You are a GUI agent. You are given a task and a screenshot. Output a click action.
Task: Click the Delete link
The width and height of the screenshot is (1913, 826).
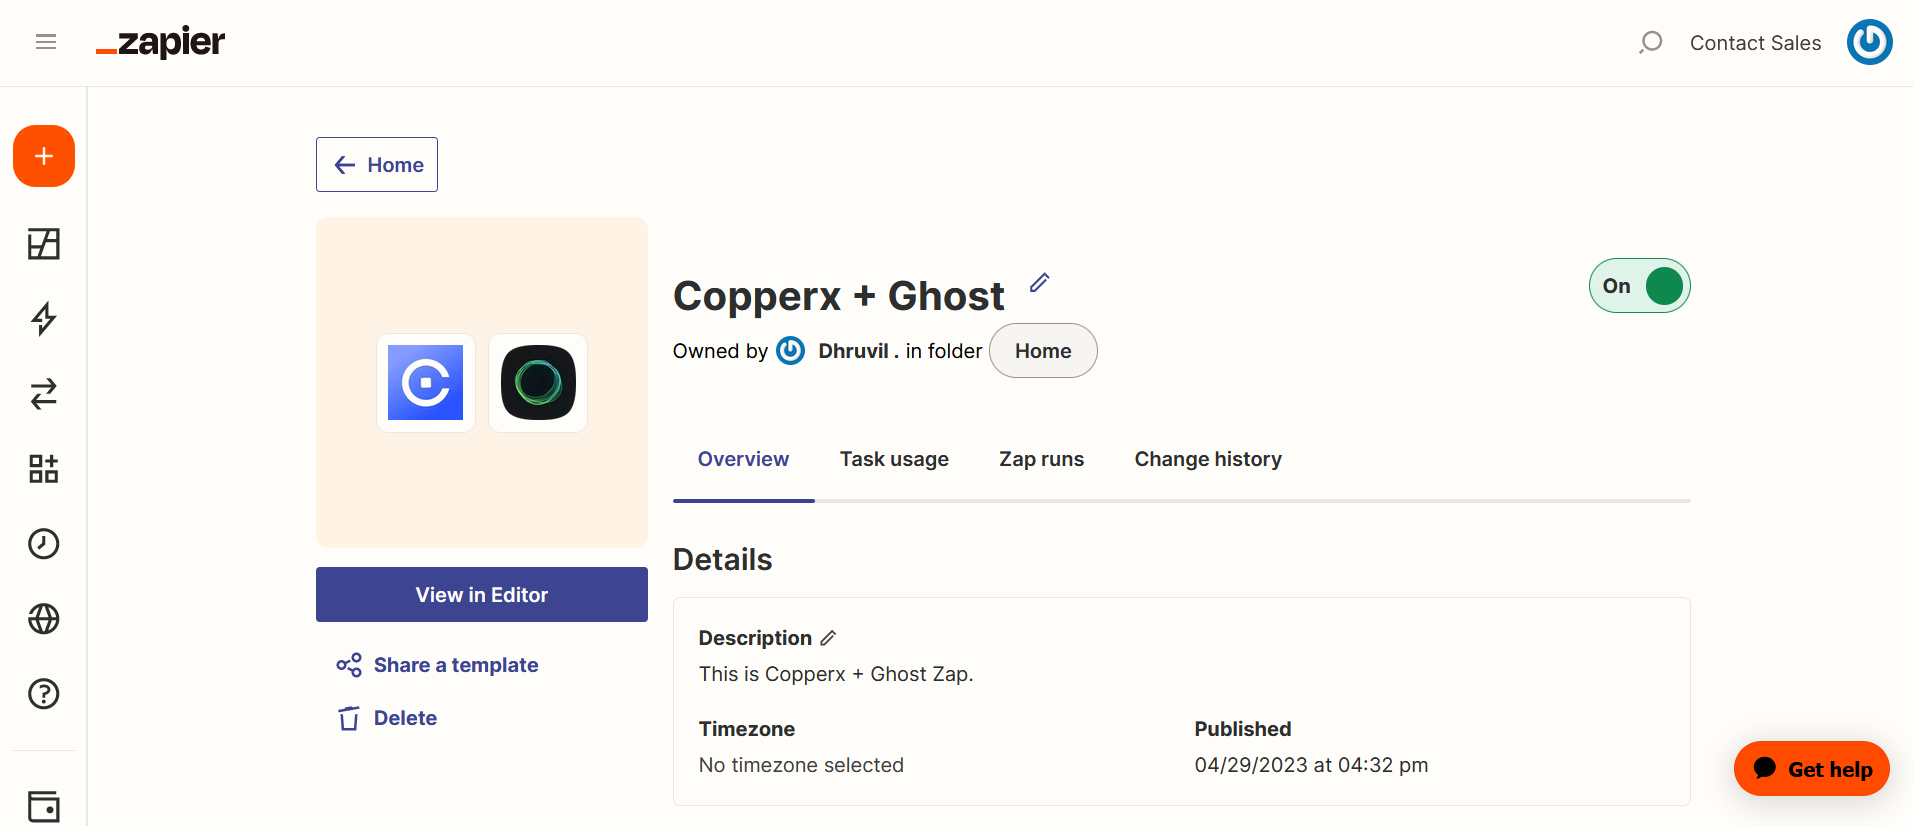[x=405, y=718]
